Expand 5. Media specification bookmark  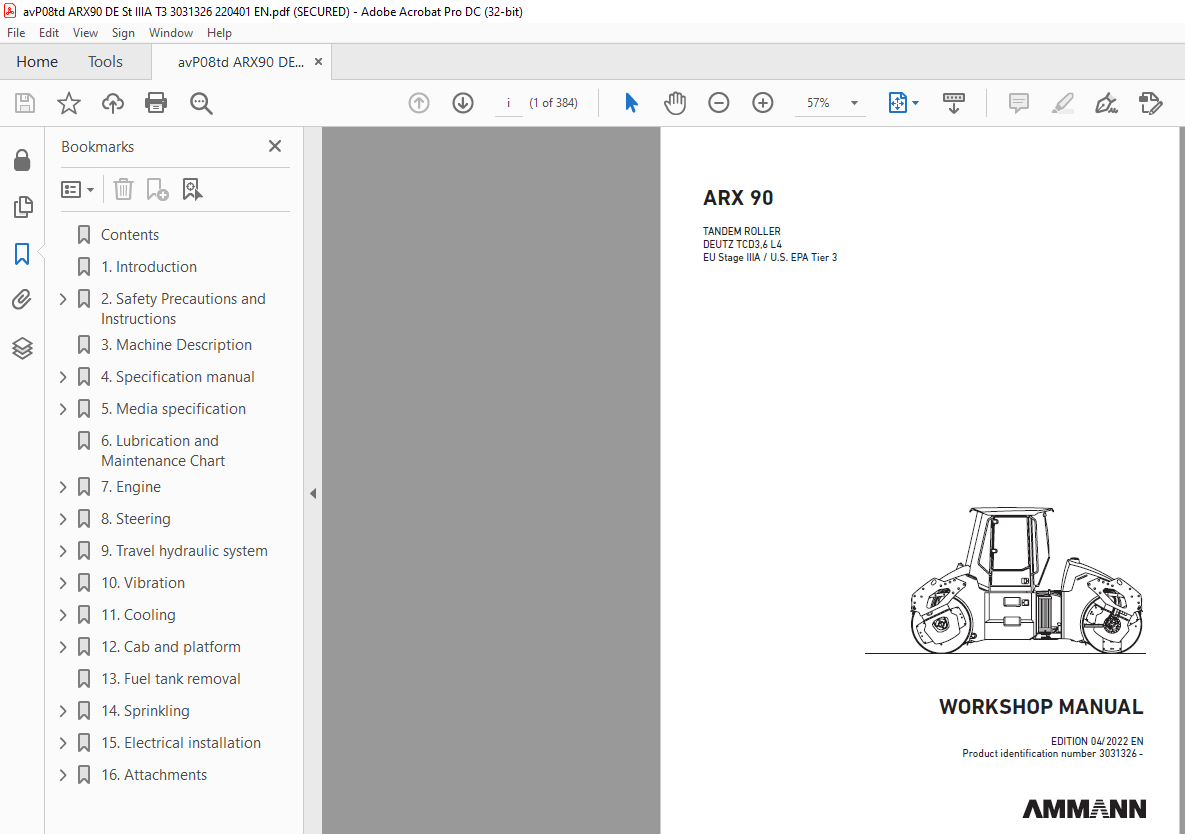tap(63, 409)
